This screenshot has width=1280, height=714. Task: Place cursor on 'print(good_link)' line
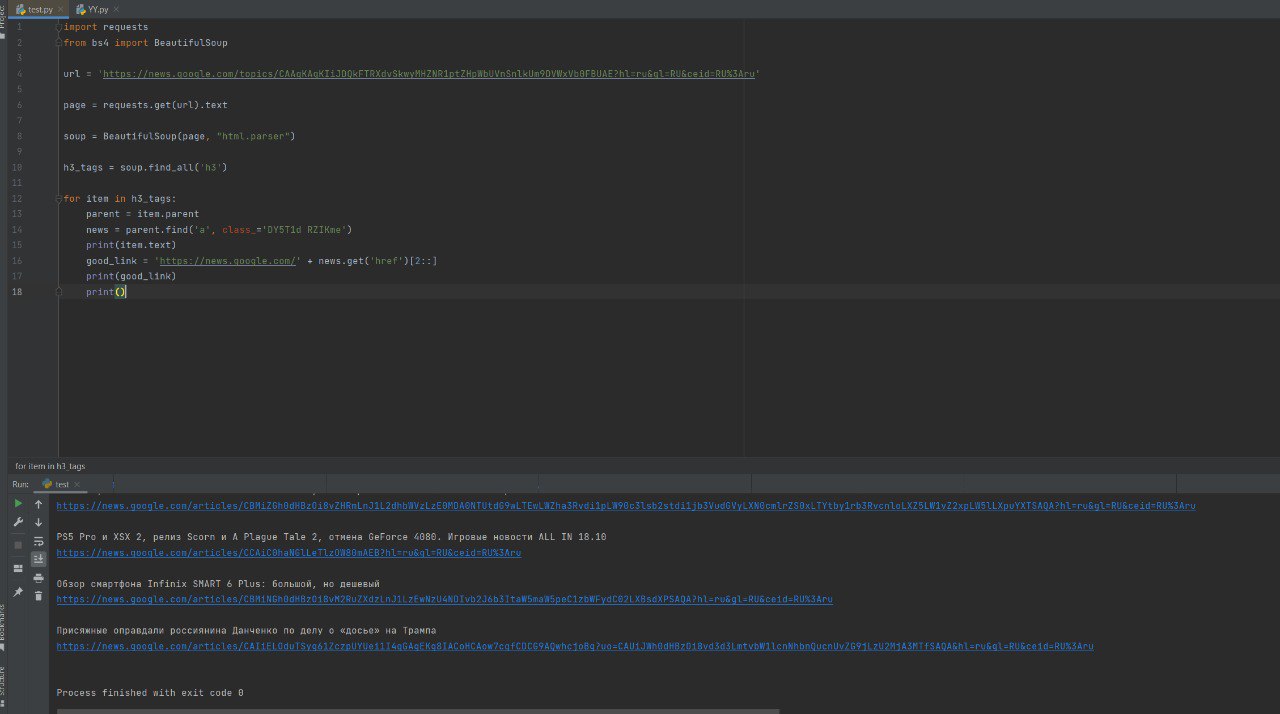[x=131, y=276]
